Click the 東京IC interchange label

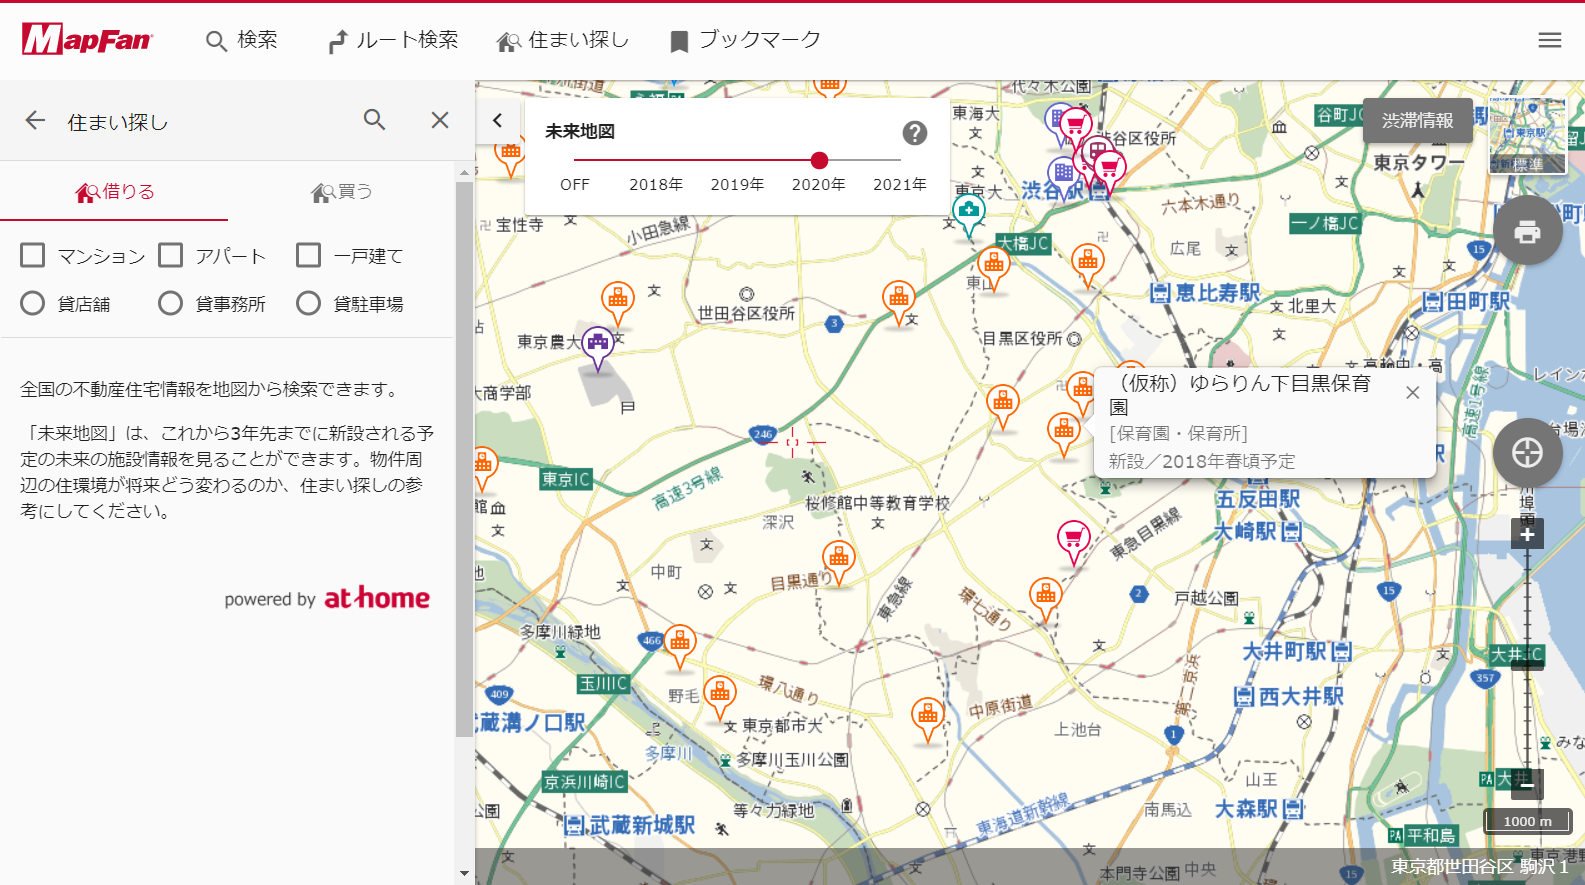[566, 479]
